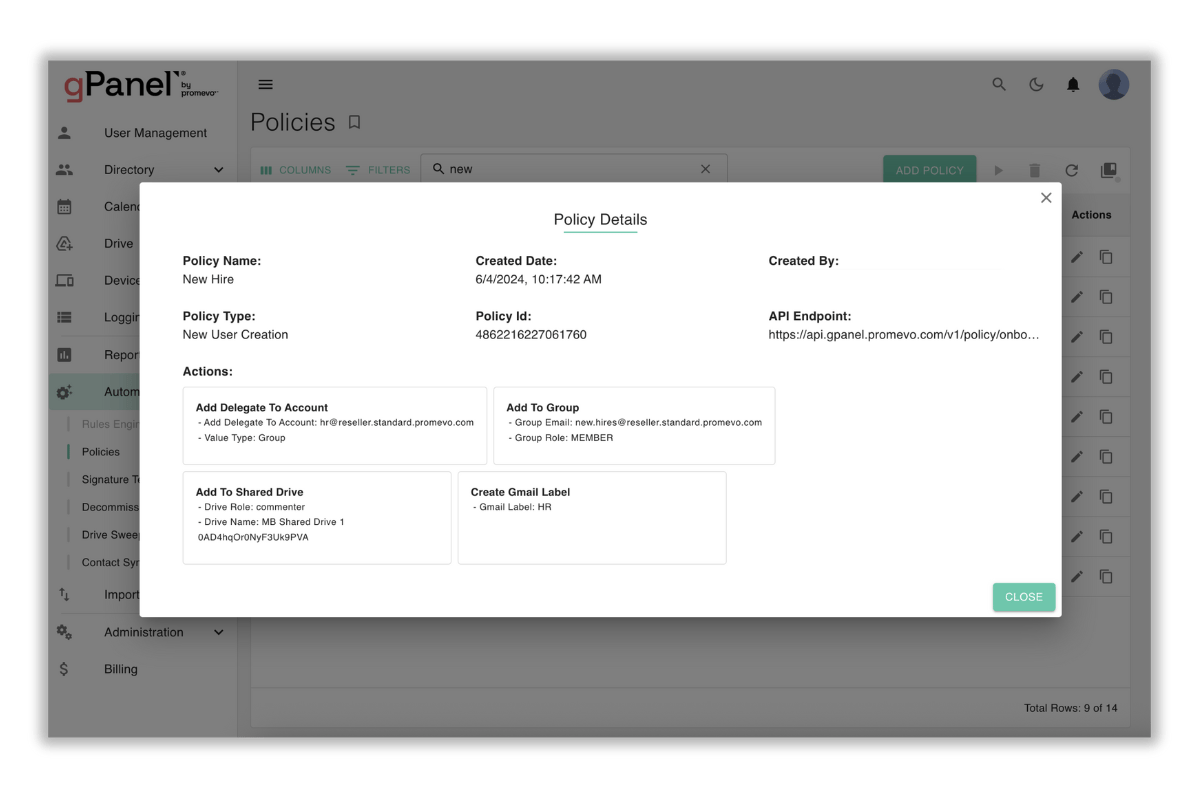This screenshot has height=798, width=1199.
Task: Open the hamburger menu icon
Action: coord(265,85)
